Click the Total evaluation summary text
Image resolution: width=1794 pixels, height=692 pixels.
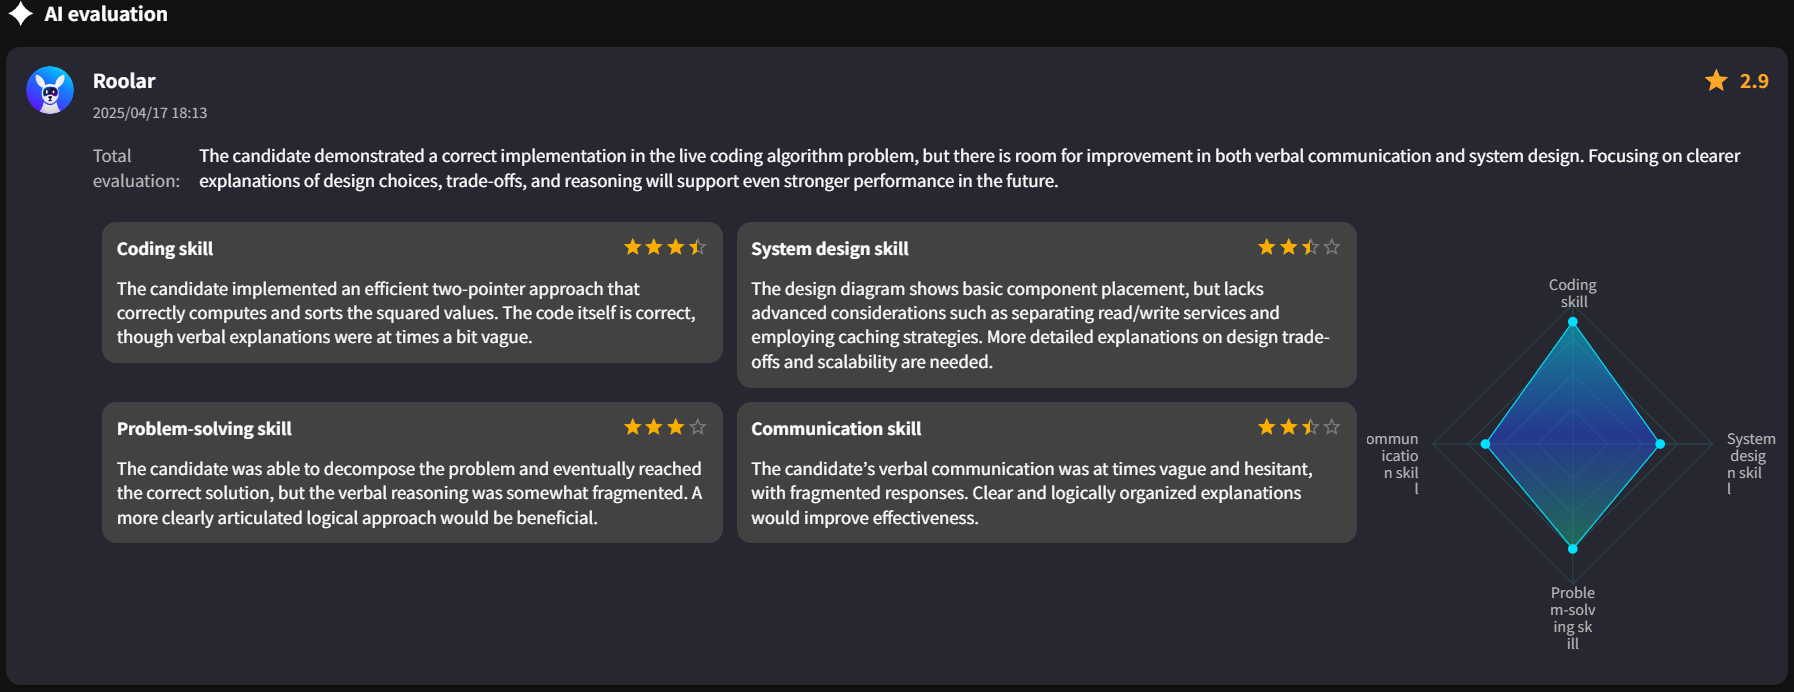pos(969,168)
